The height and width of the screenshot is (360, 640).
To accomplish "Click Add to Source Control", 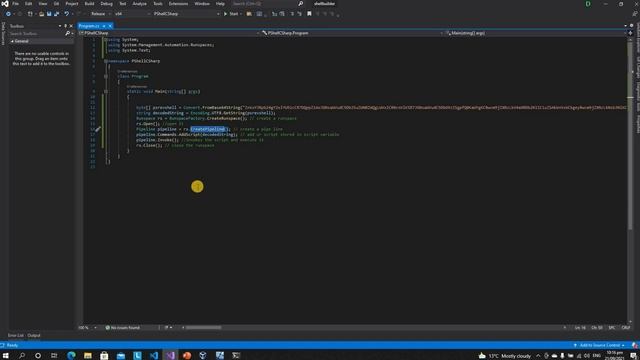I will 599,345.
